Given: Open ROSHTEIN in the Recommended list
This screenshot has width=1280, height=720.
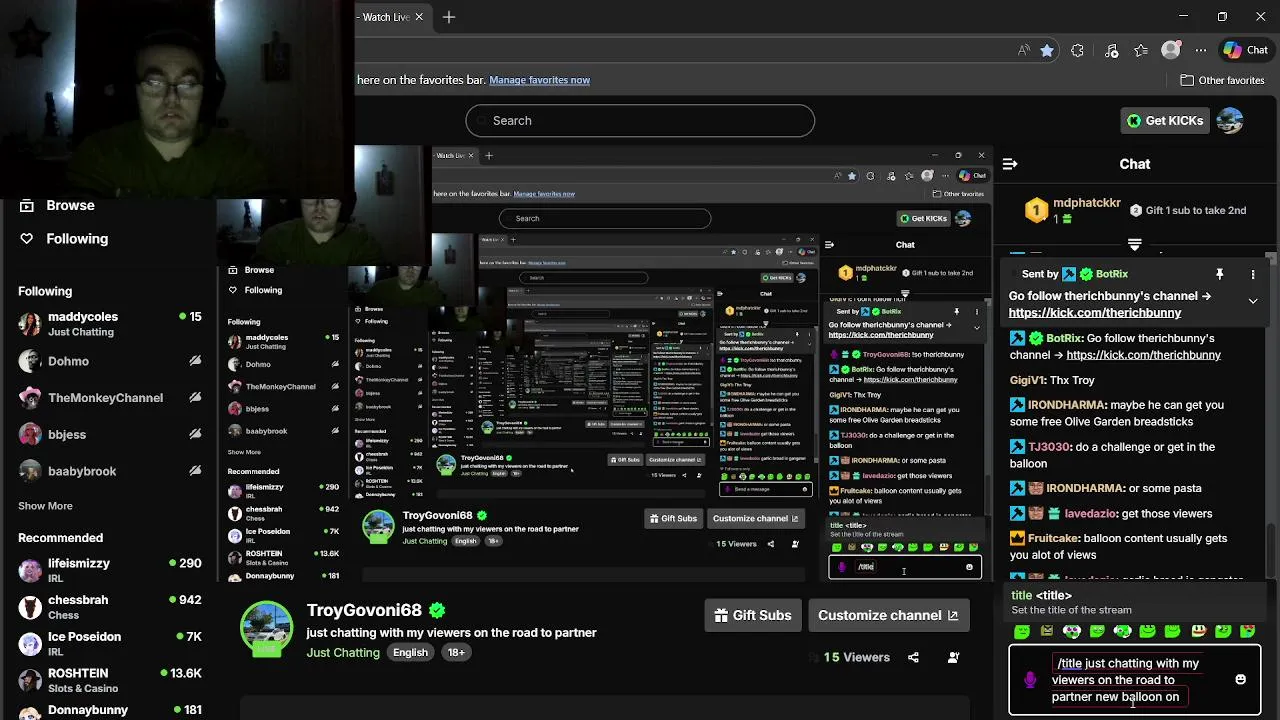Looking at the screenshot, I should pyautogui.click(x=110, y=680).
